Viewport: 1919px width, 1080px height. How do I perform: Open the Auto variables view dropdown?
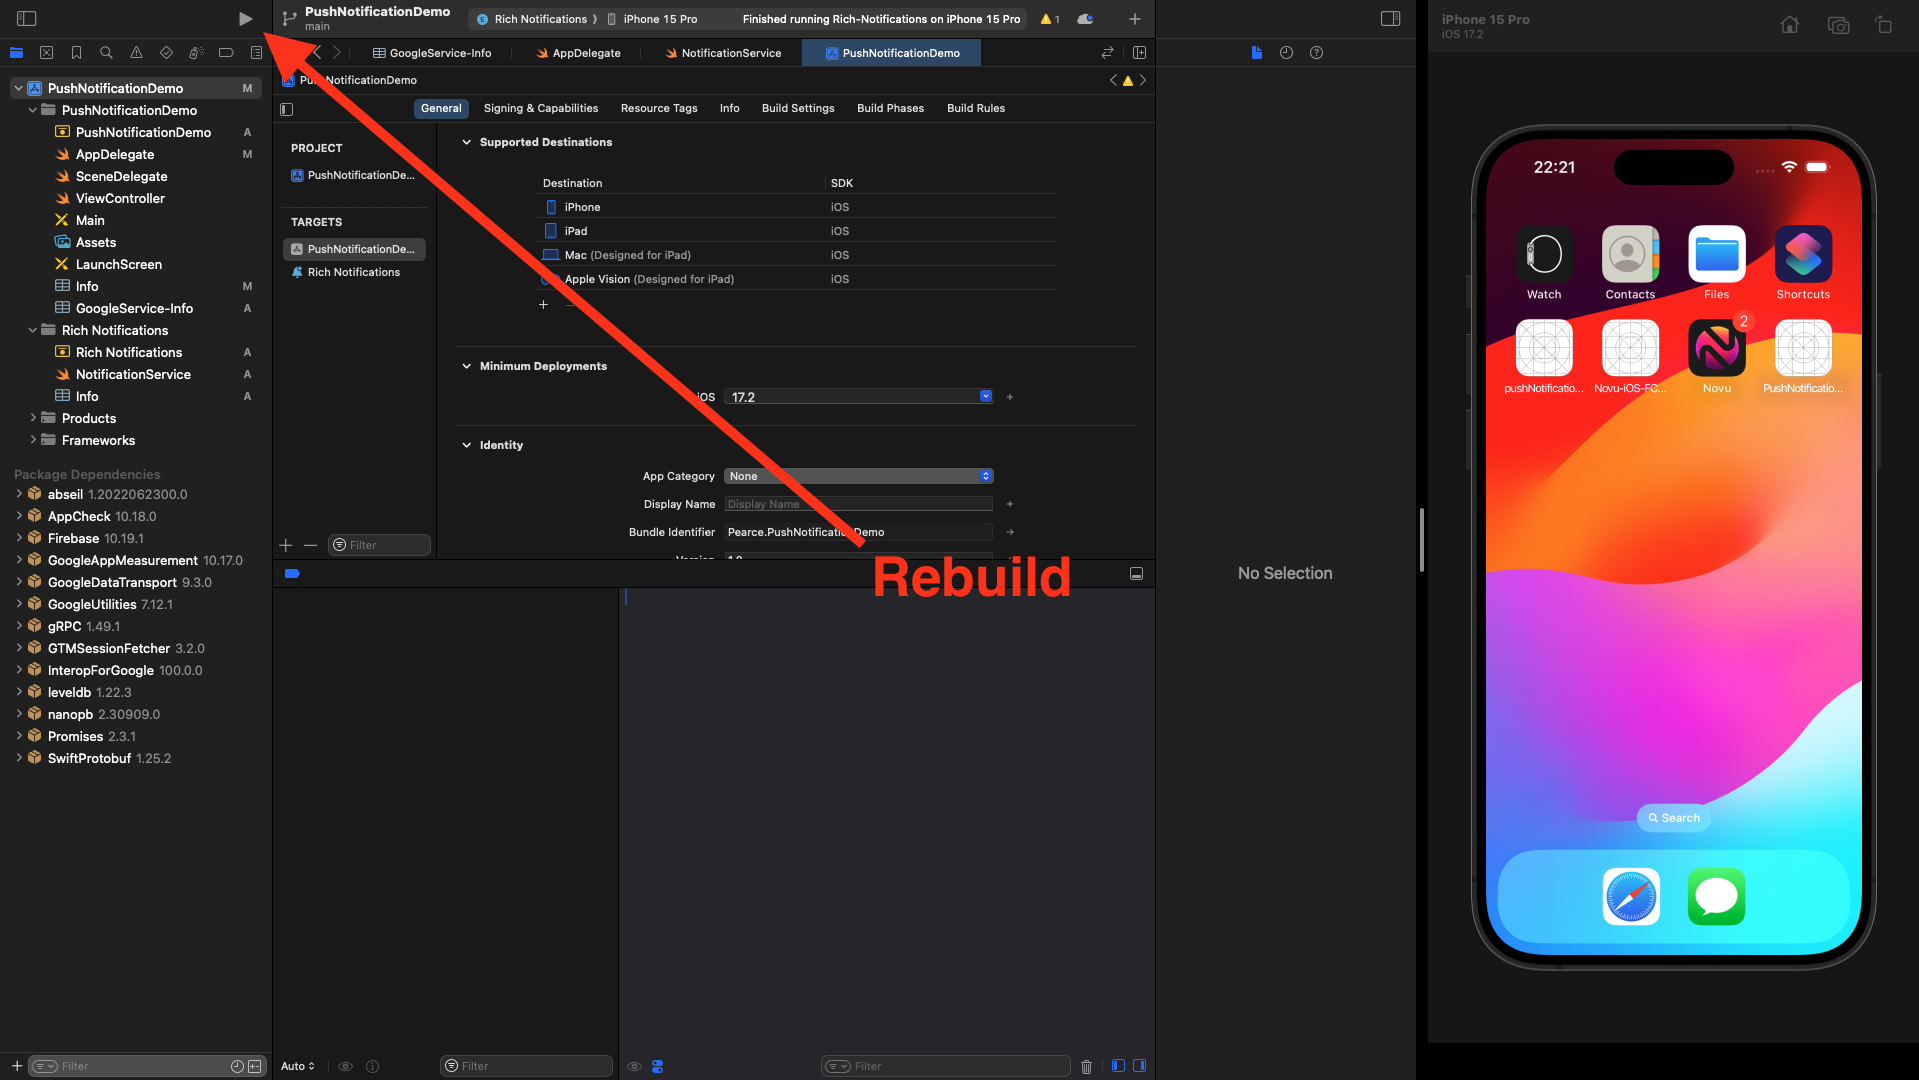[298, 1066]
